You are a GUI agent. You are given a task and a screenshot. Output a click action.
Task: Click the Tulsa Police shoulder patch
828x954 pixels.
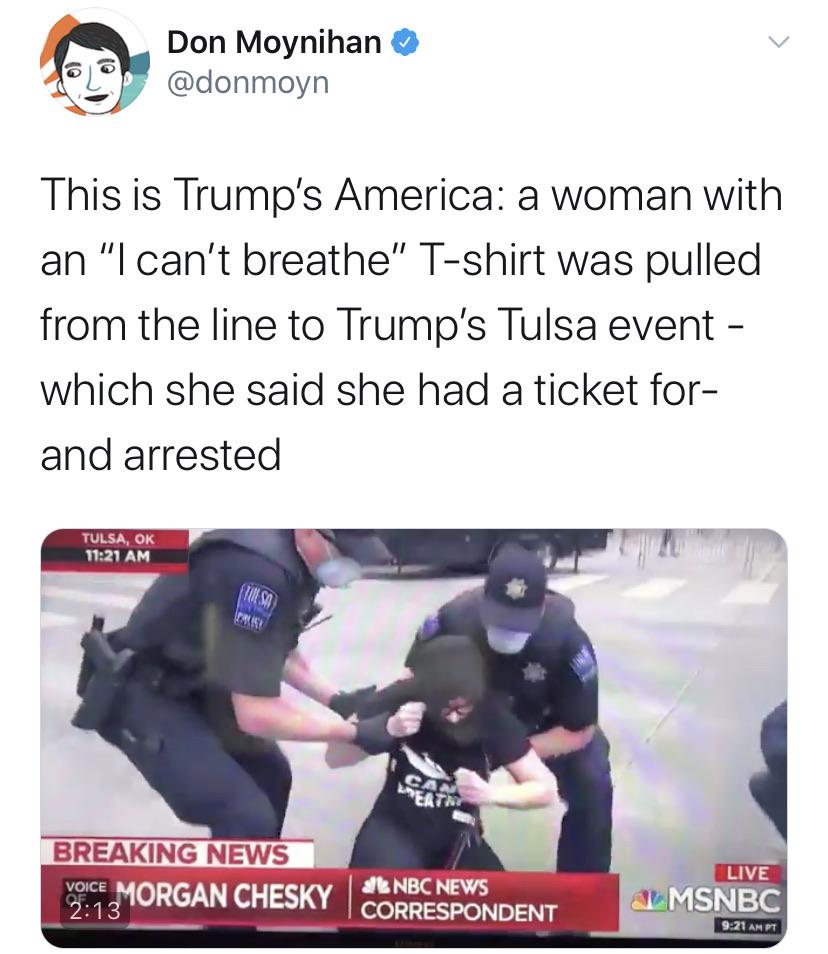tap(255, 605)
